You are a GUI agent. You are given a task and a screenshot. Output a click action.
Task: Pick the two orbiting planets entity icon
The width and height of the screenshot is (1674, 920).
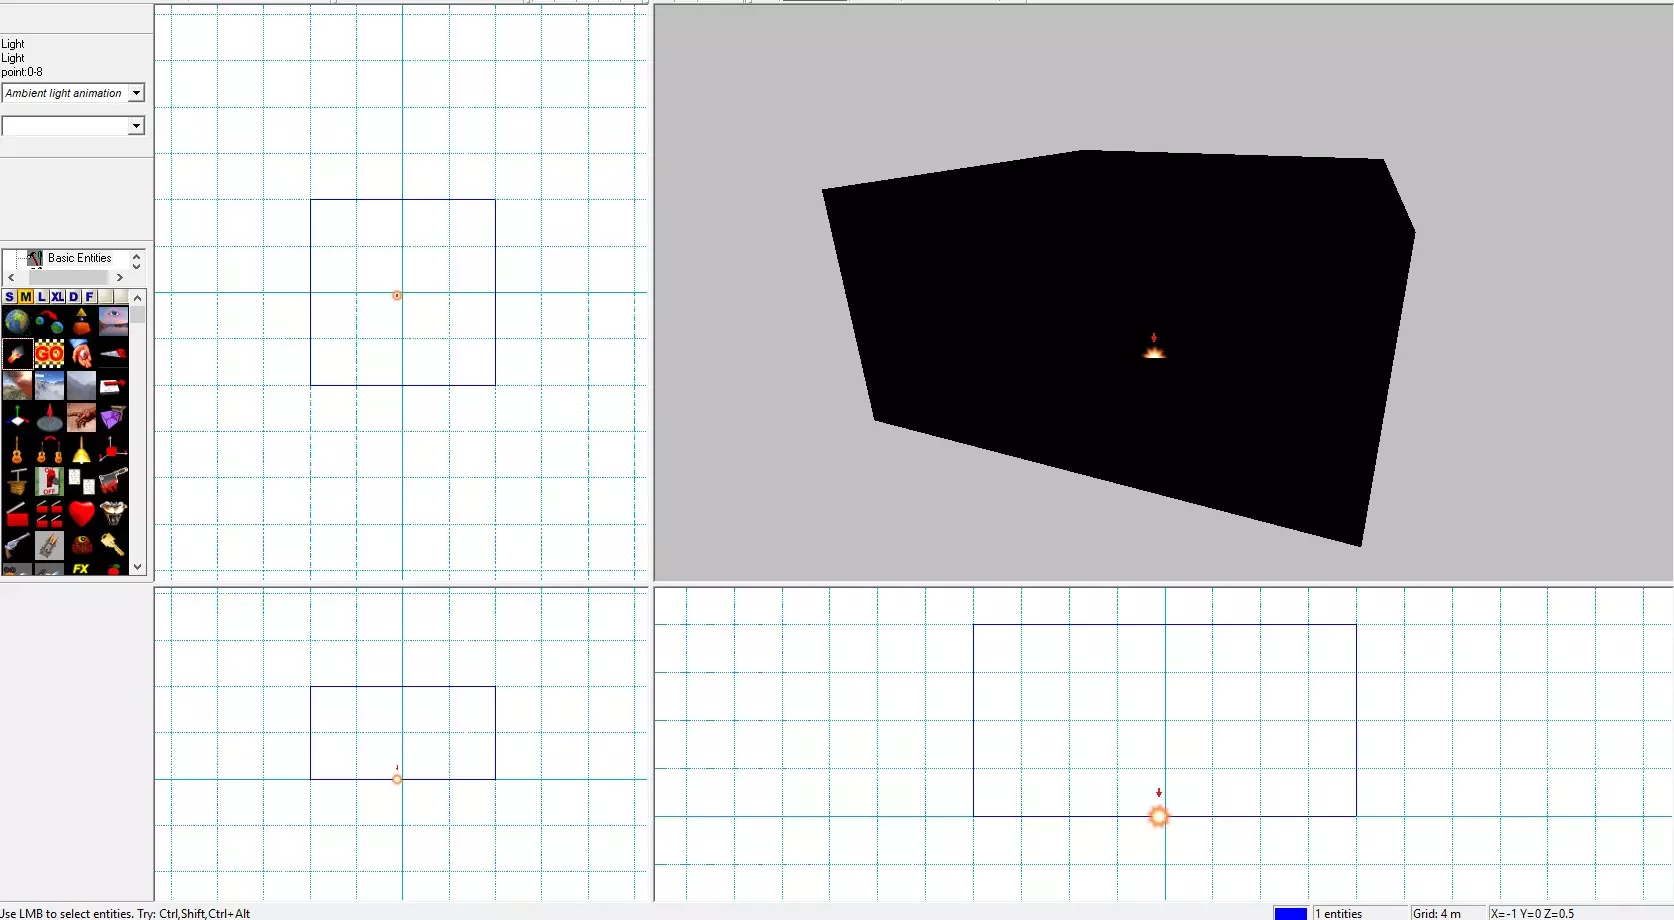(x=49, y=322)
